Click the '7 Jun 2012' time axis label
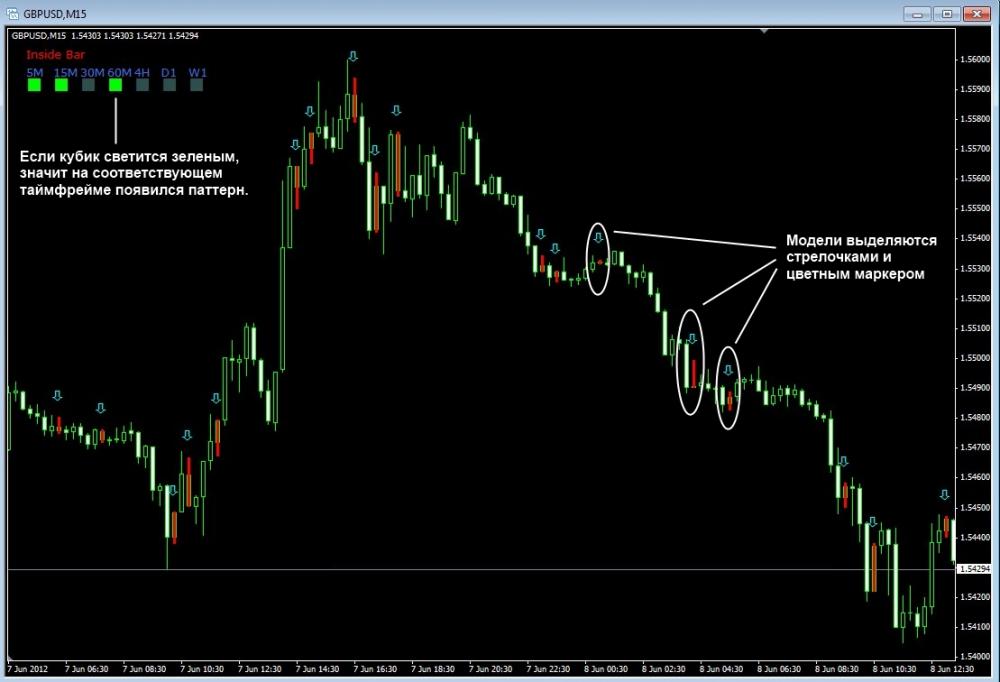 click(x=29, y=669)
